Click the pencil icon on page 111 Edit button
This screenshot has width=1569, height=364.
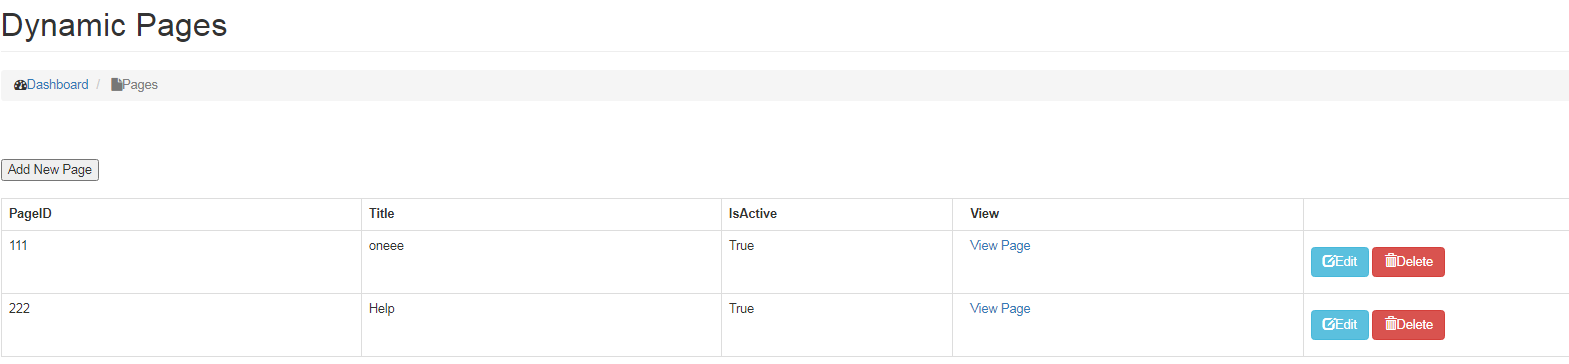pos(1329,261)
